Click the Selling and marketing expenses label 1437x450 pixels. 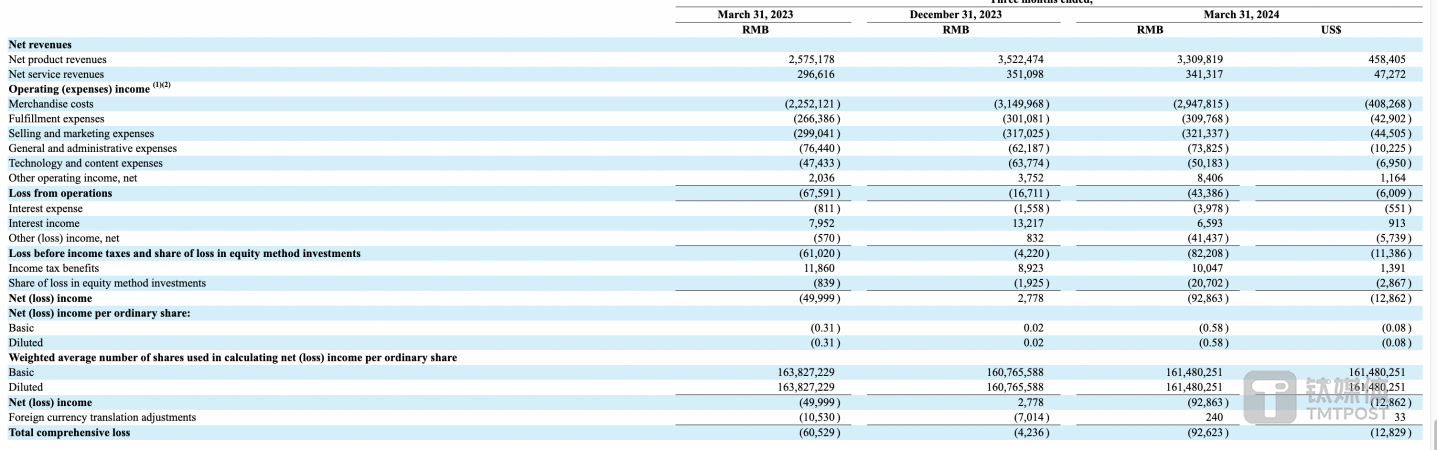click(x=81, y=134)
